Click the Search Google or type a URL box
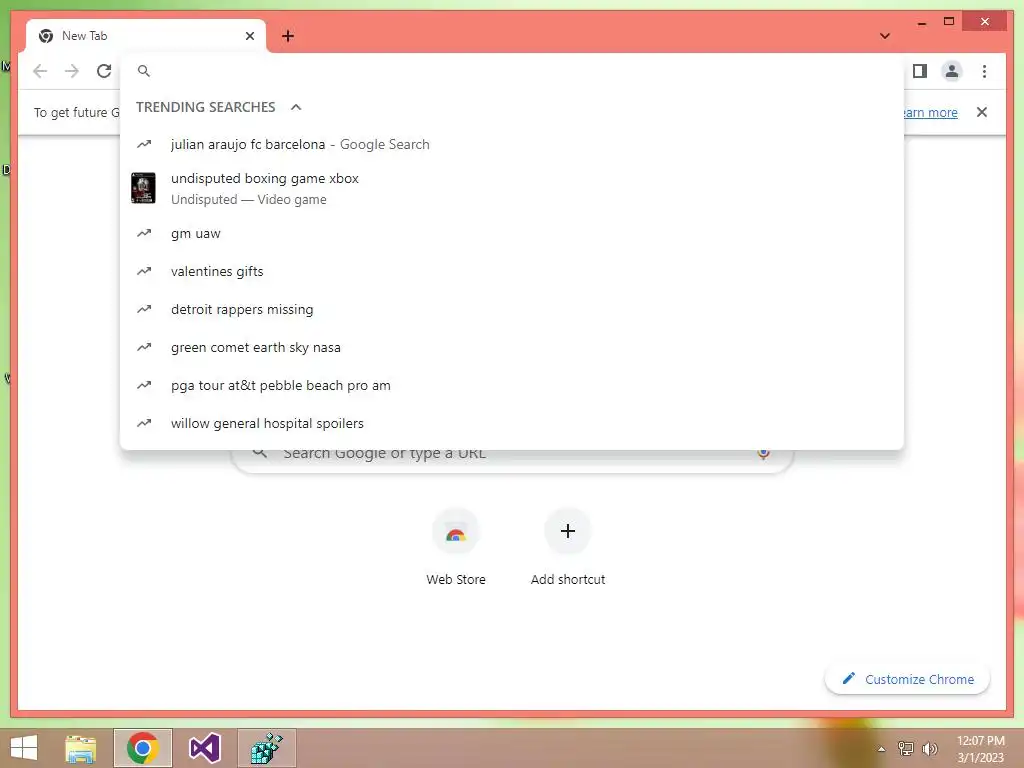This screenshot has height=768, width=1024. coord(513,460)
